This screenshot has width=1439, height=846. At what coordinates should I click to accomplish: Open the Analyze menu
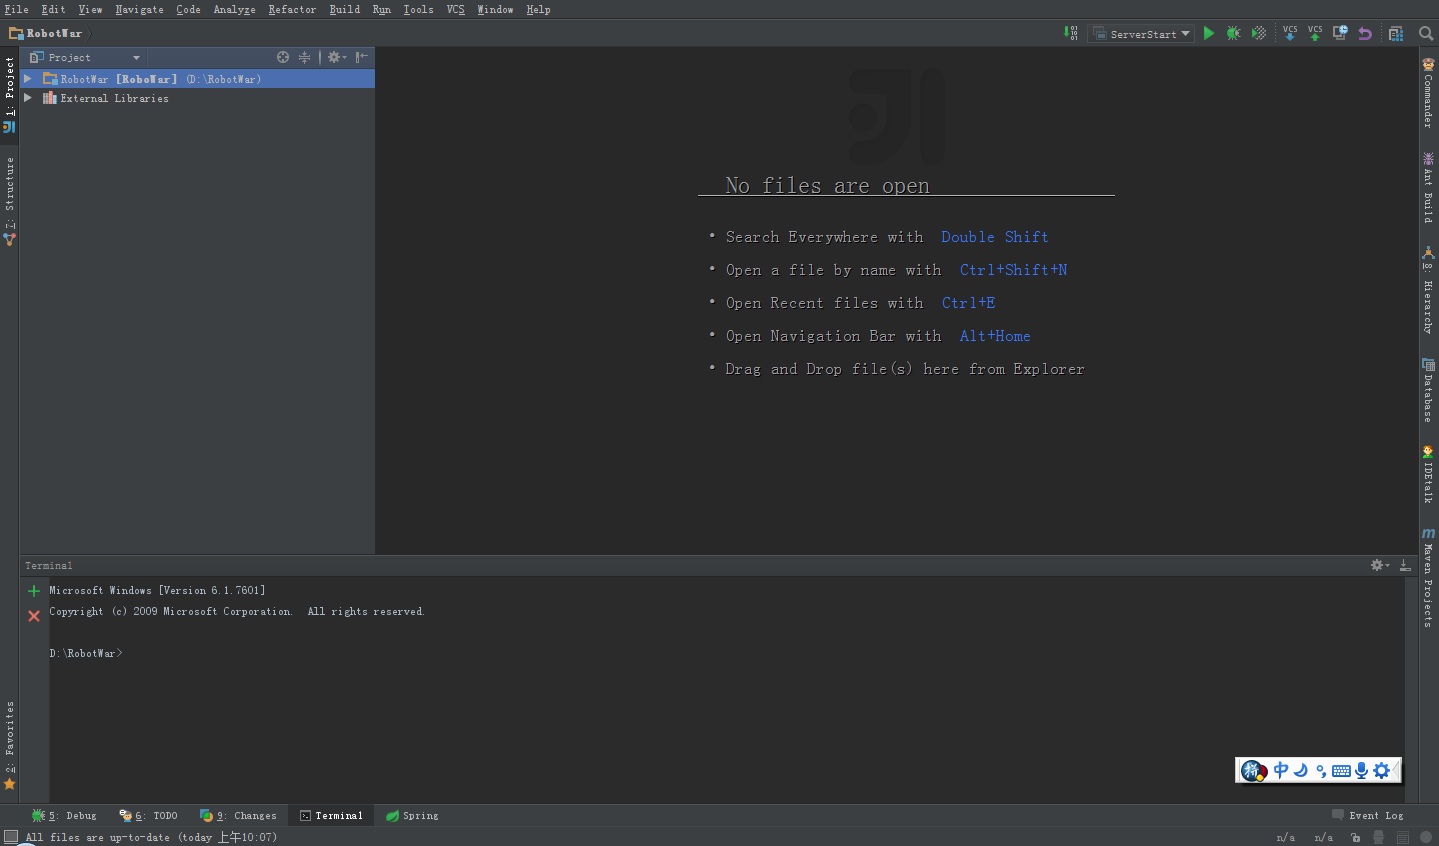[x=234, y=9]
